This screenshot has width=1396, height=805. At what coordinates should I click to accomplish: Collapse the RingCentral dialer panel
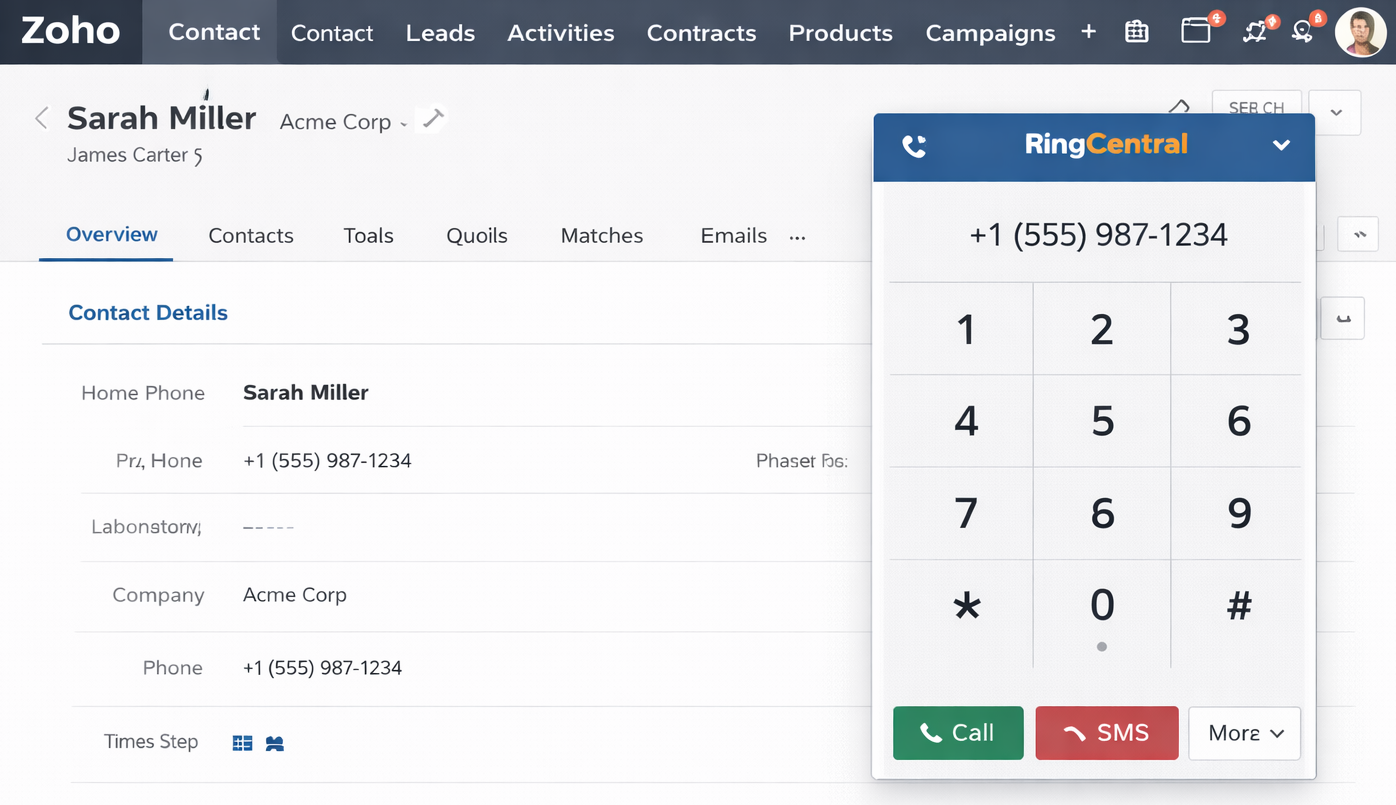click(1281, 146)
